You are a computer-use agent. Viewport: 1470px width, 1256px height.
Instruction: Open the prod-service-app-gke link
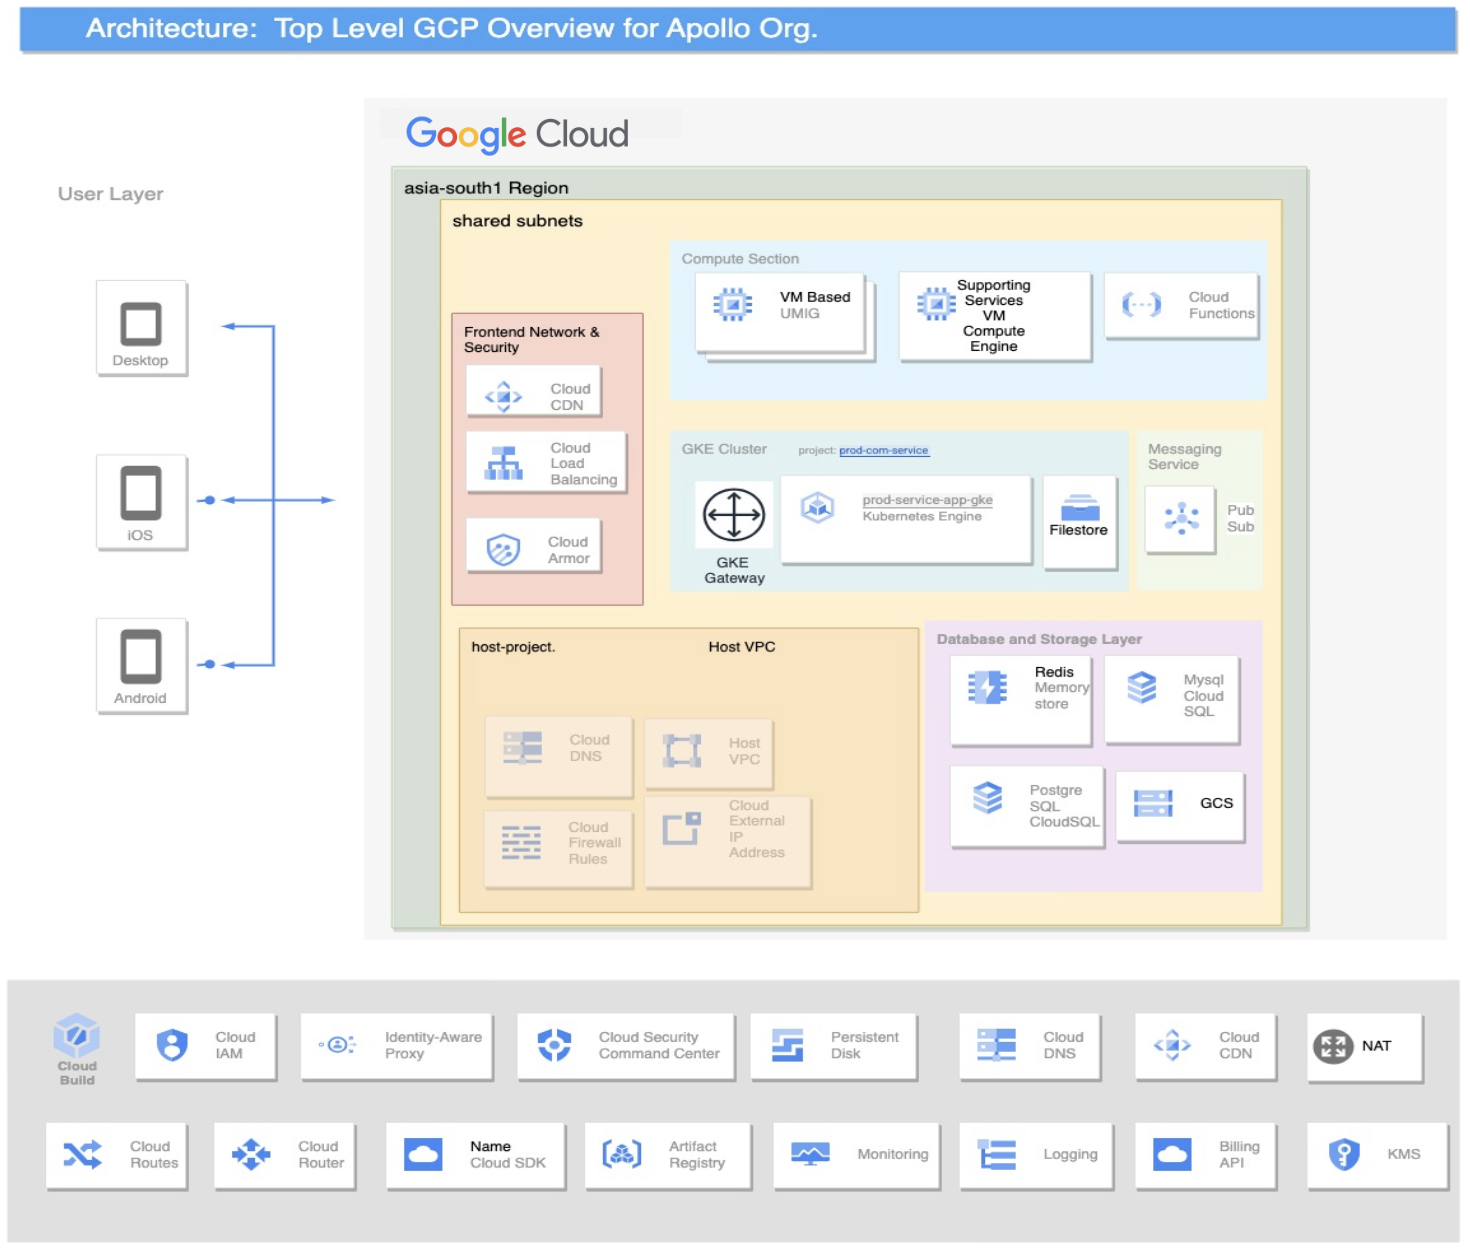tap(927, 500)
